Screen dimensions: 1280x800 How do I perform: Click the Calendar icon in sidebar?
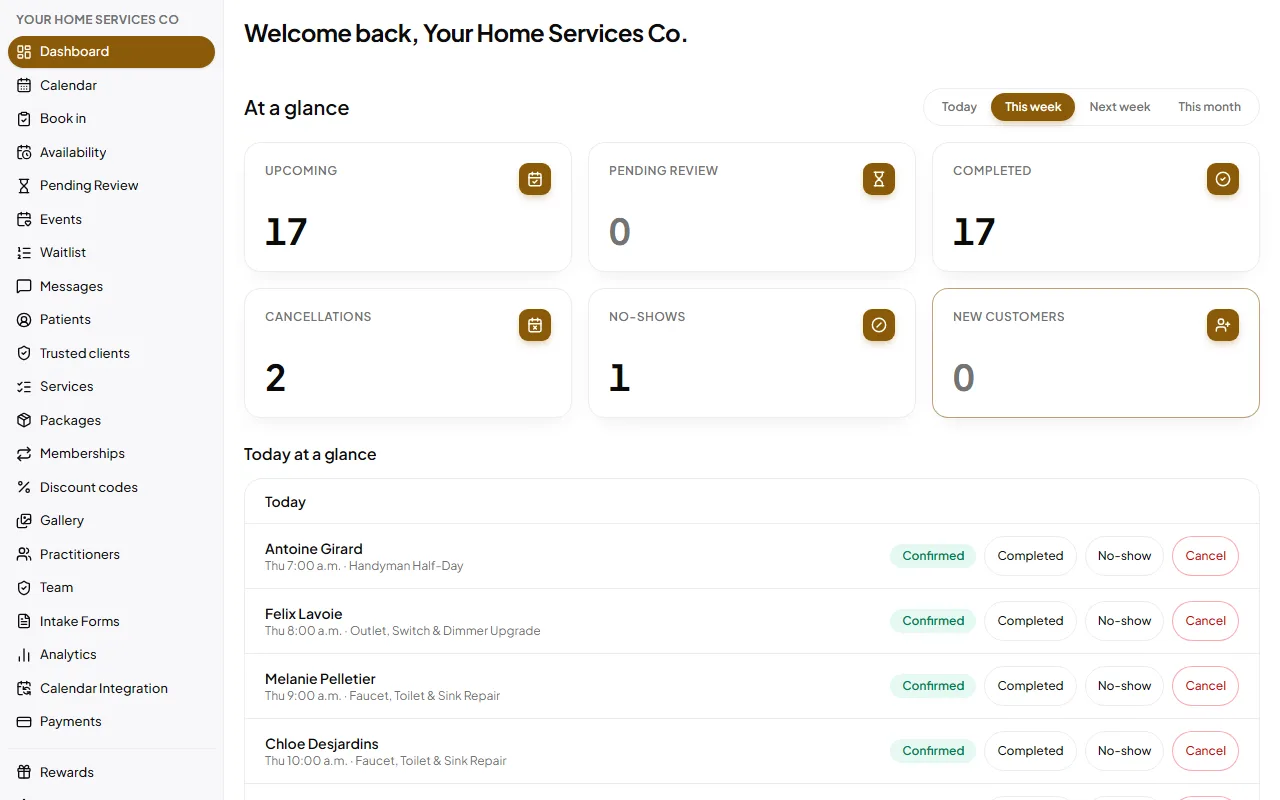pos(24,85)
